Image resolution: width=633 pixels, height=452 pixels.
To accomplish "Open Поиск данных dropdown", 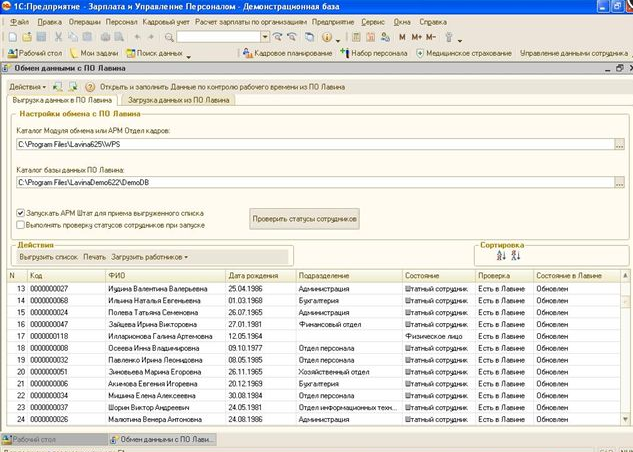I will tap(162, 51).
